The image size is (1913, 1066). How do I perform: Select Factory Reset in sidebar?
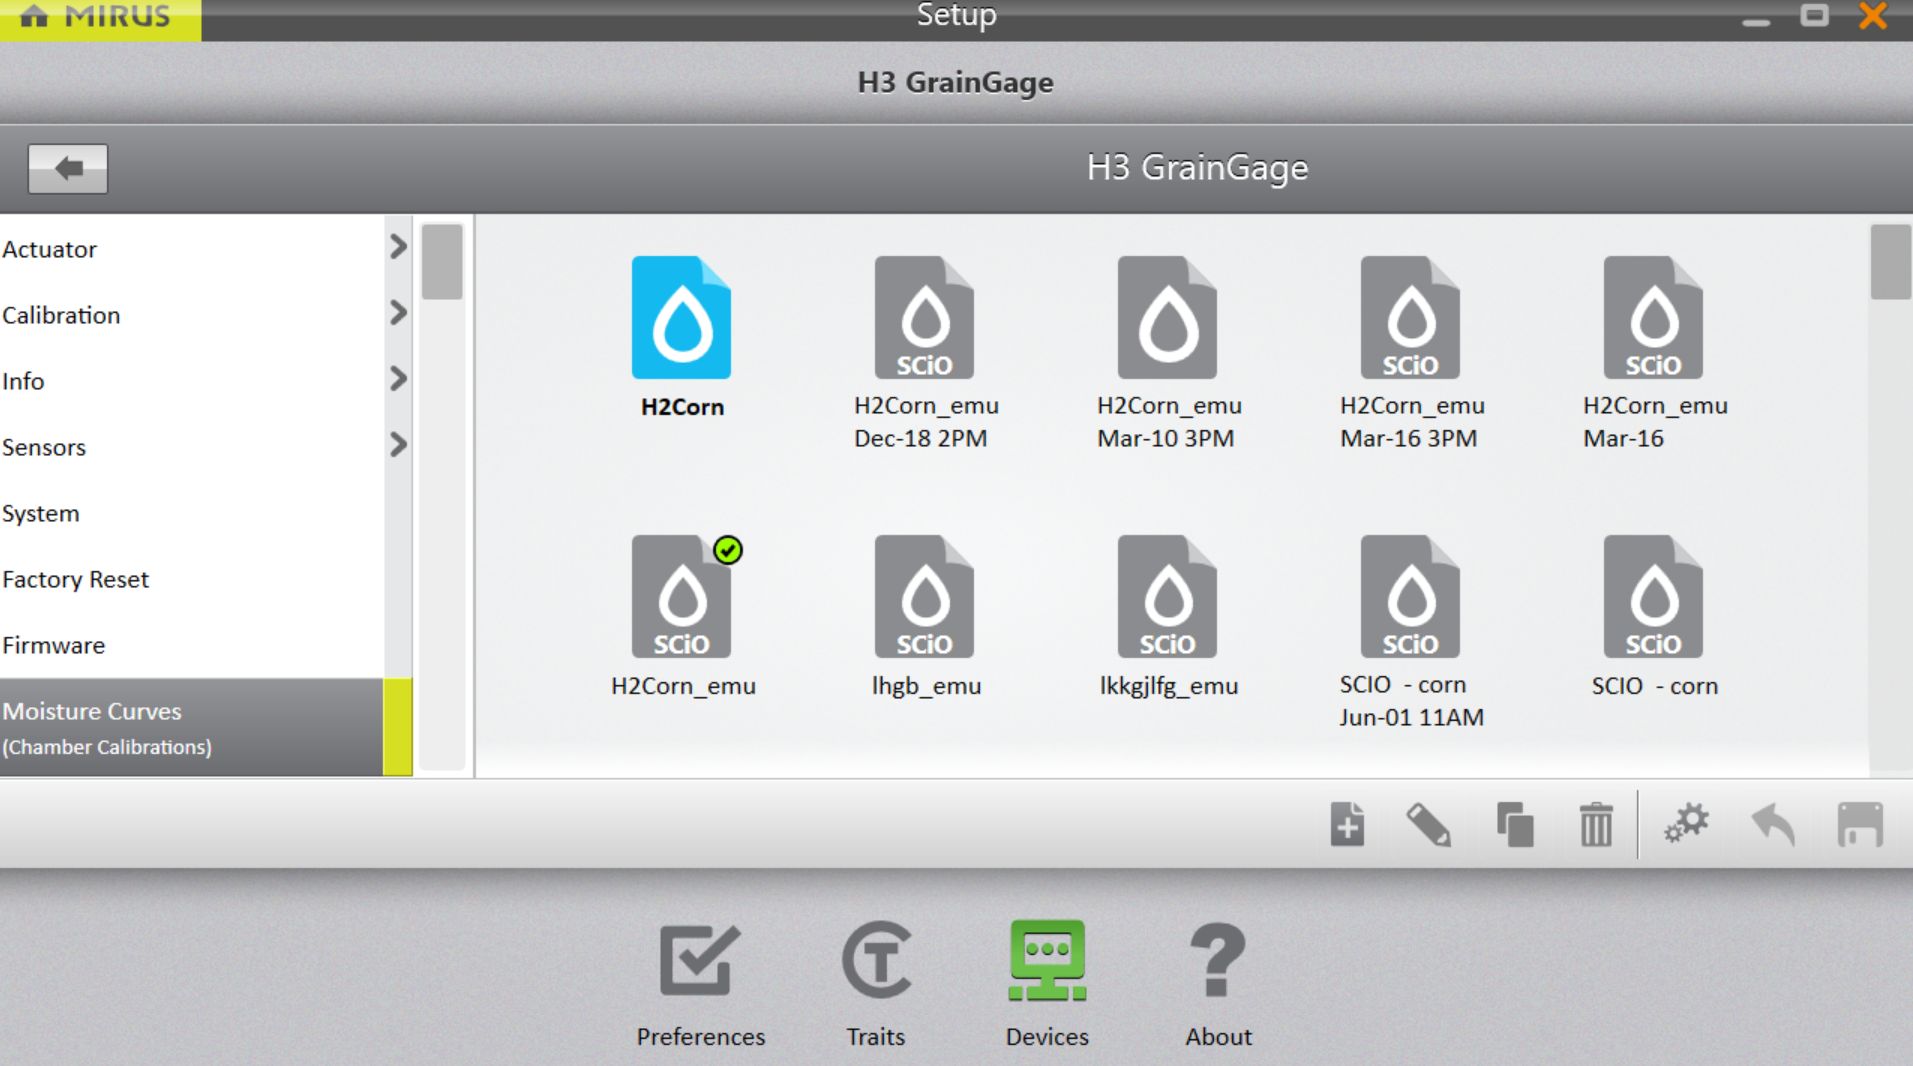pyautogui.click(x=76, y=579)
